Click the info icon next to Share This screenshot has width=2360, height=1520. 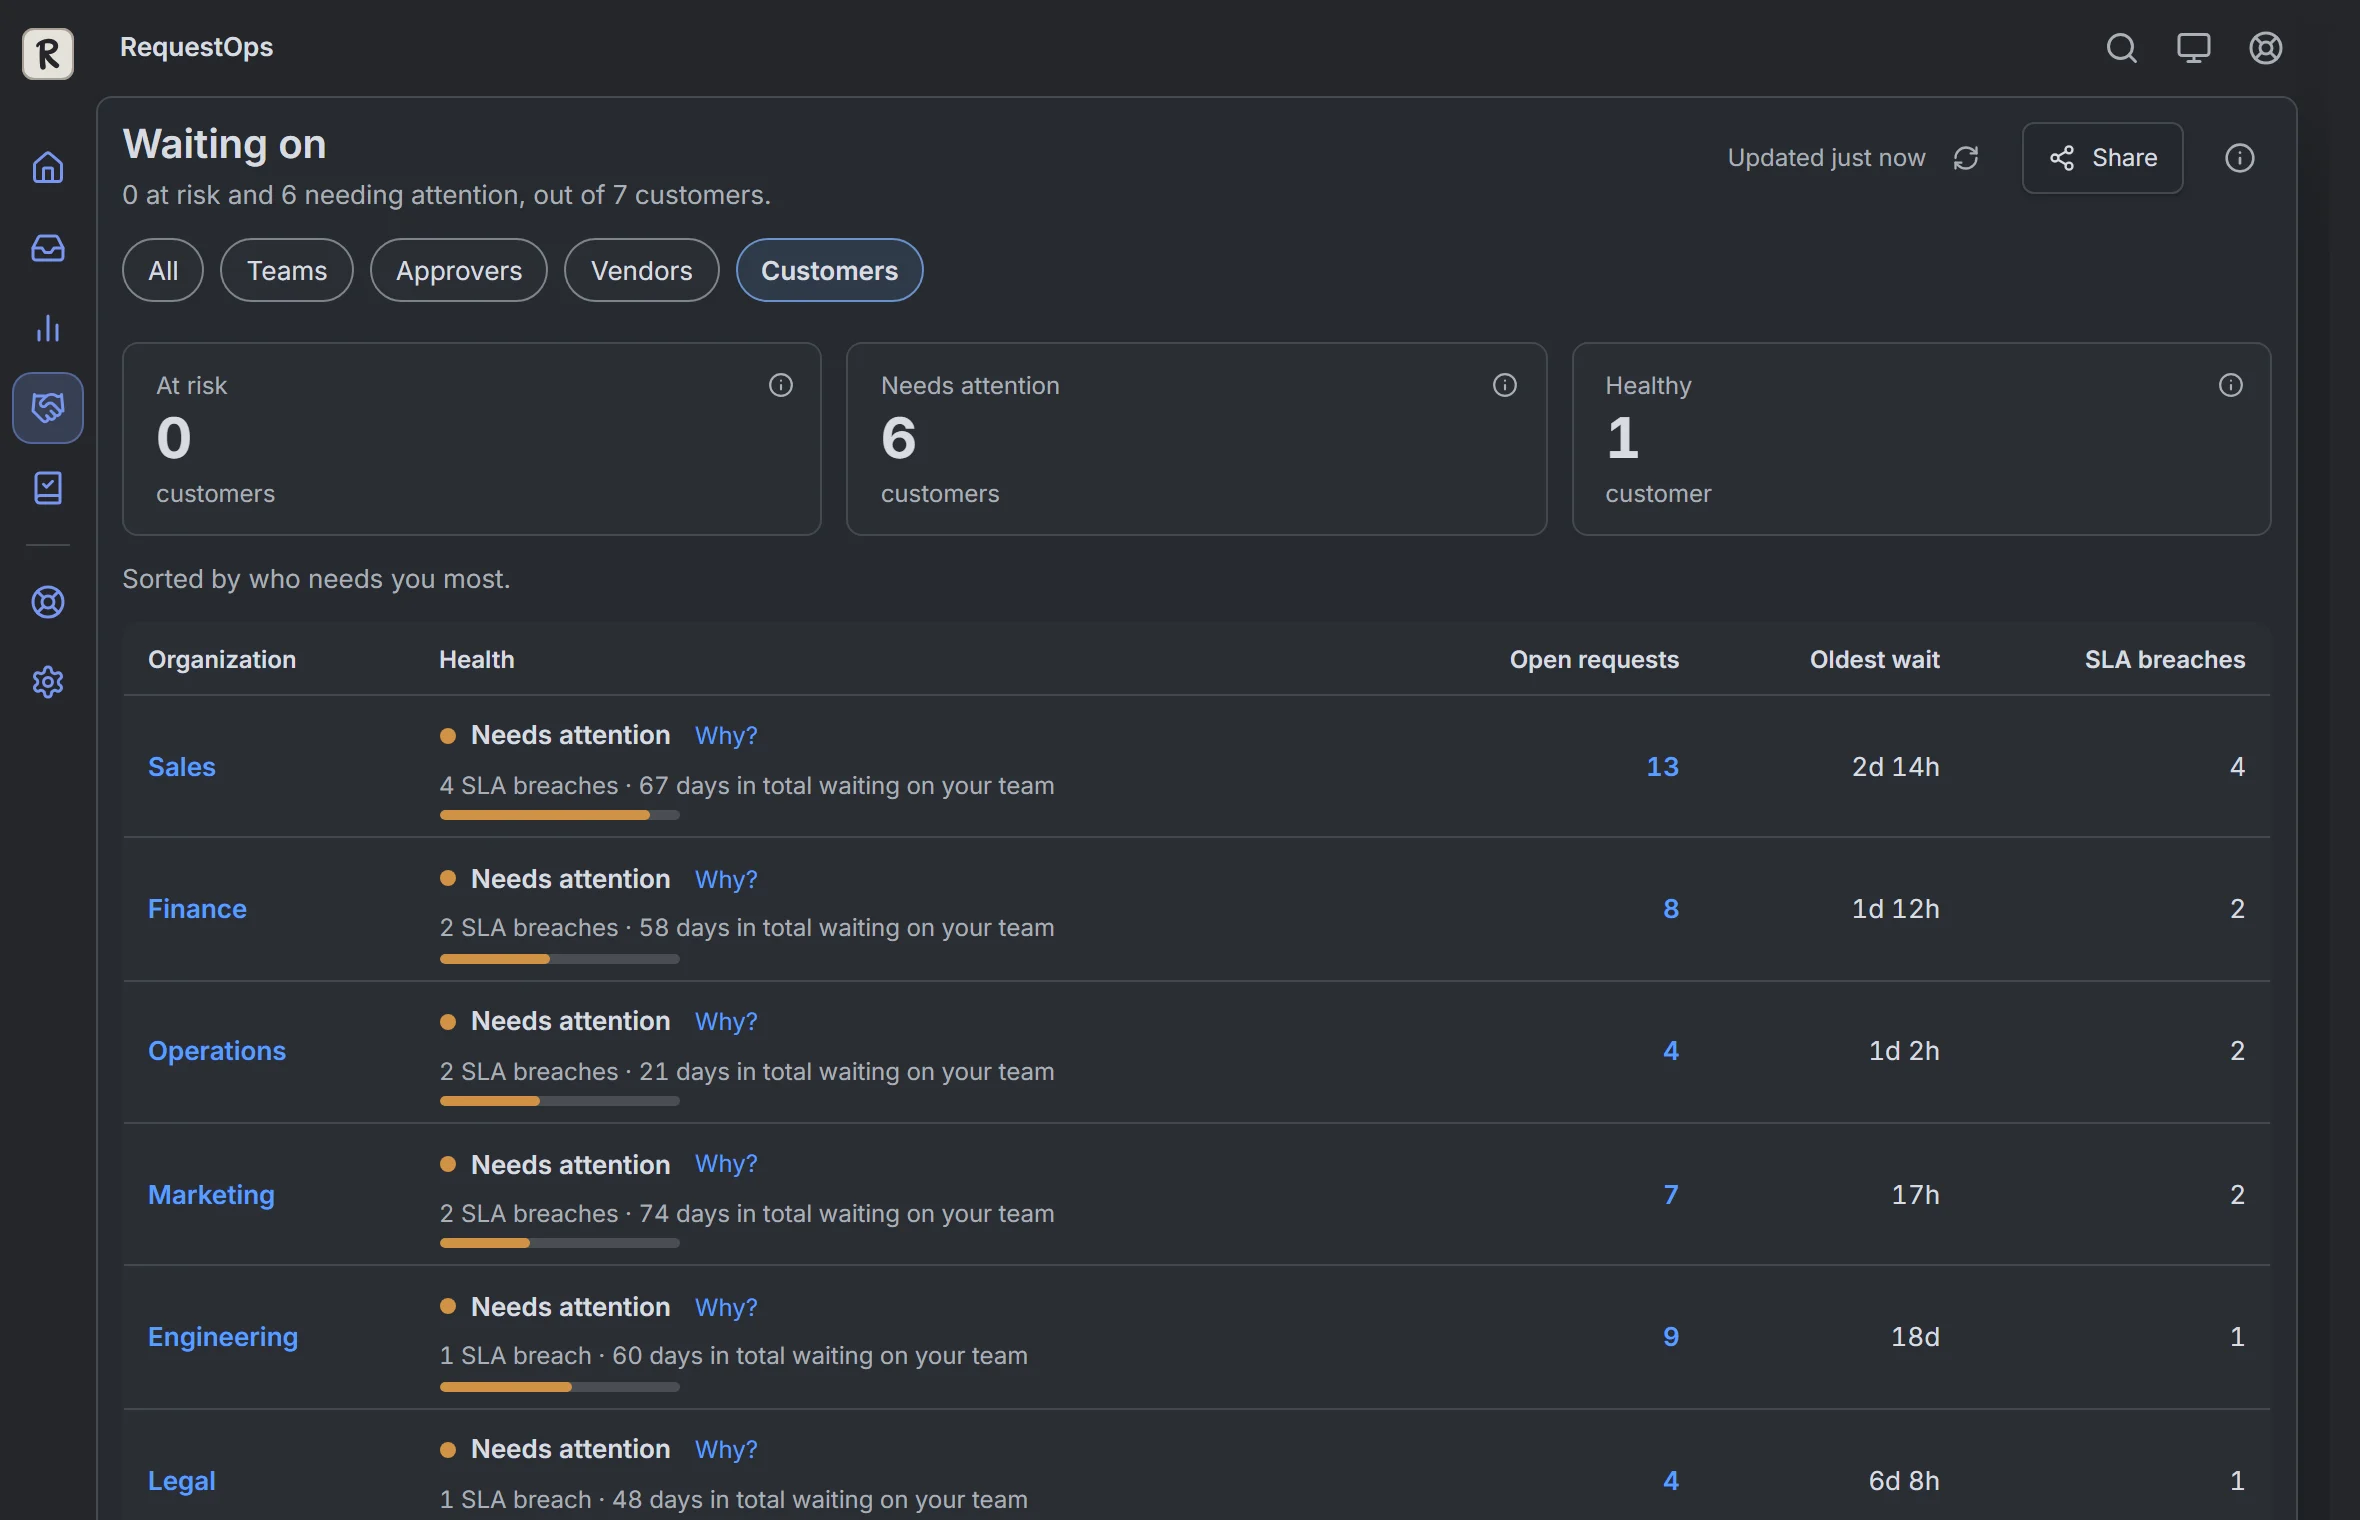pos(2239,158)
